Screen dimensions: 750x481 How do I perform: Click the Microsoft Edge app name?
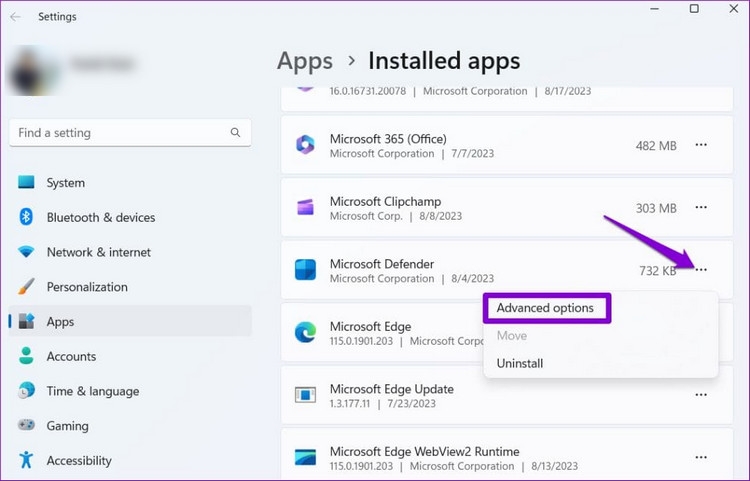(x=370, y=327)
